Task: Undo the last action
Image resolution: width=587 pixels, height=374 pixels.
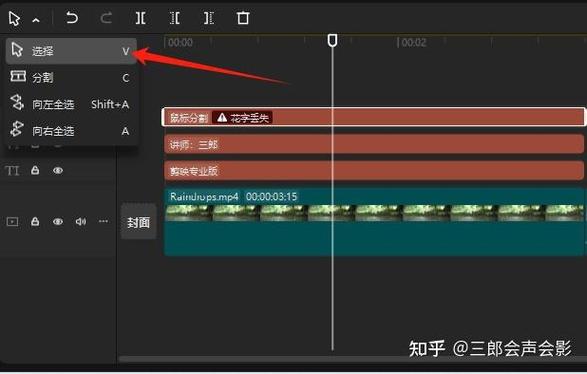Action: pos(72,18)
